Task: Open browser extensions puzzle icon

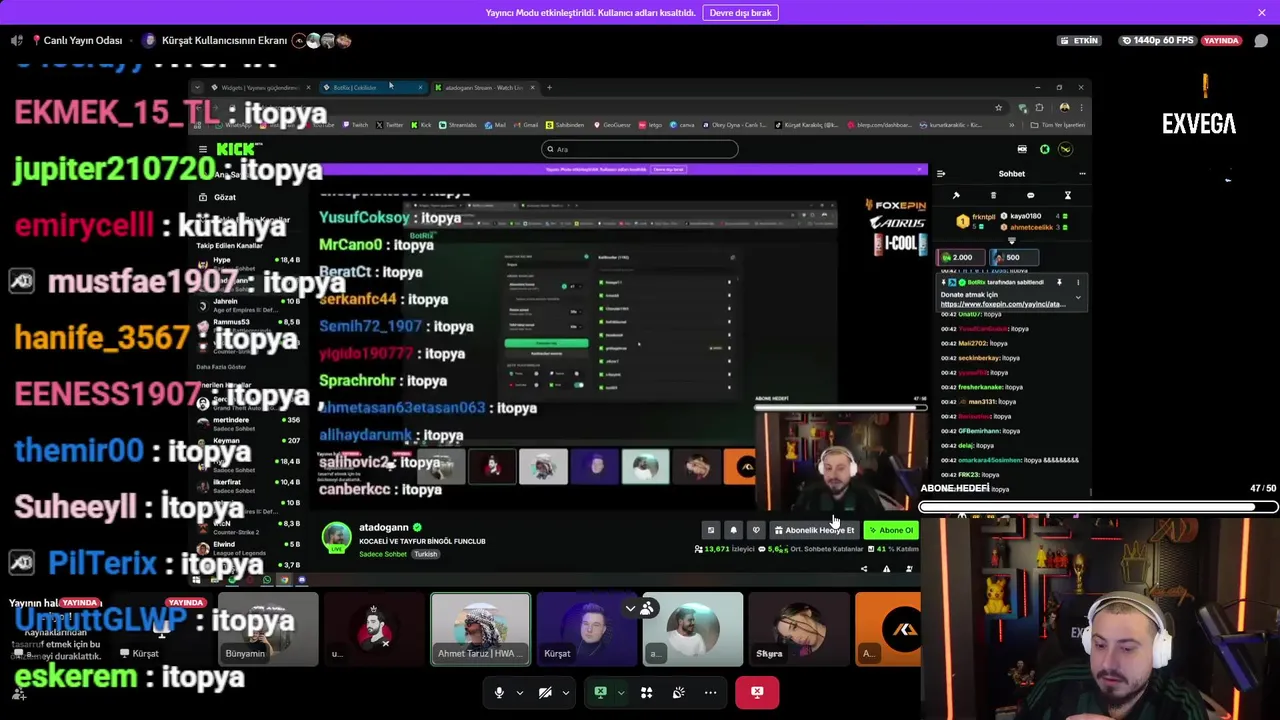Action: 1039,107
